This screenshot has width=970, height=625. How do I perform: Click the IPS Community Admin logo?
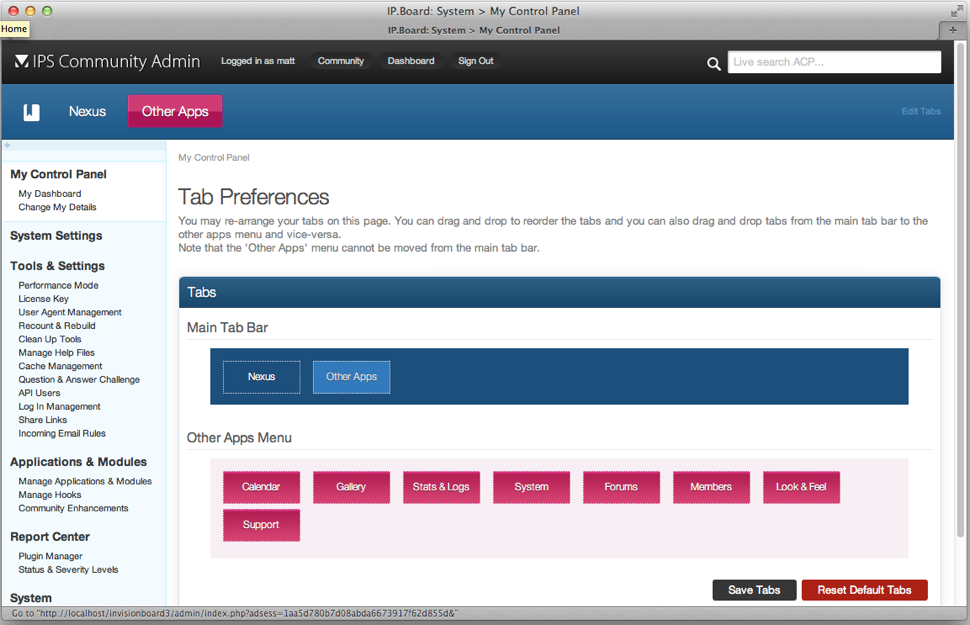(x=108, y=61)
